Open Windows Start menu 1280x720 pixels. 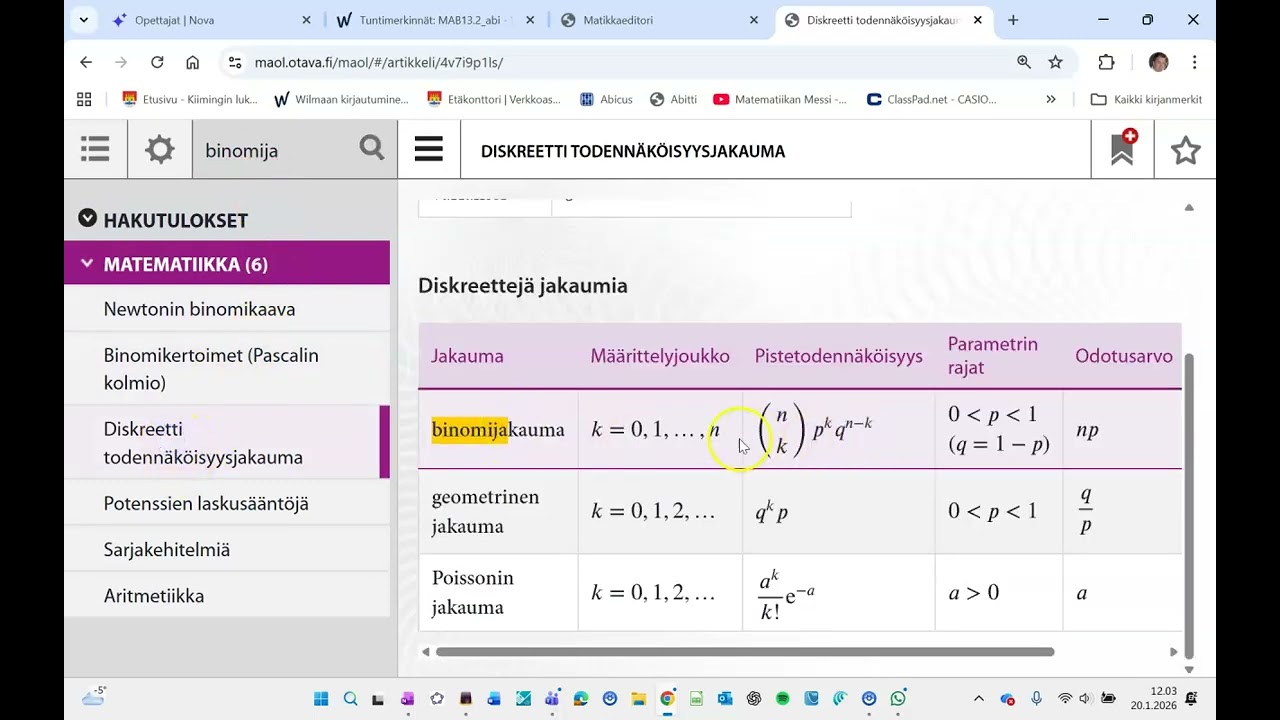[321, 699]
